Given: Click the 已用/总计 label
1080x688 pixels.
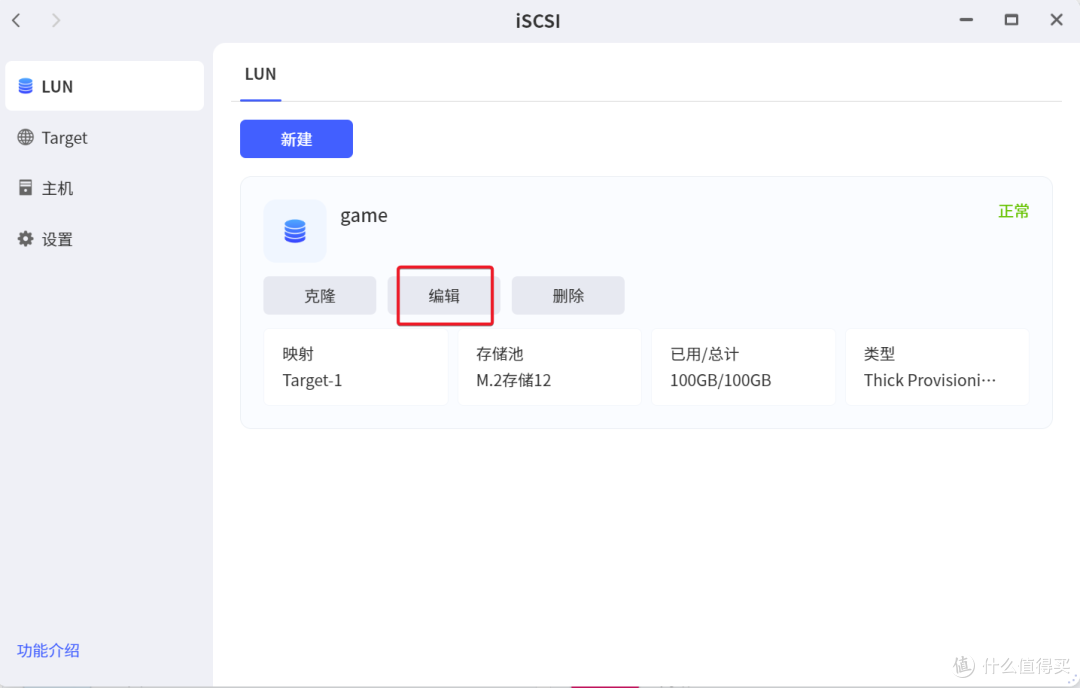Looking at the screenshot, I should pyautogui.click(x=705, y=354).
